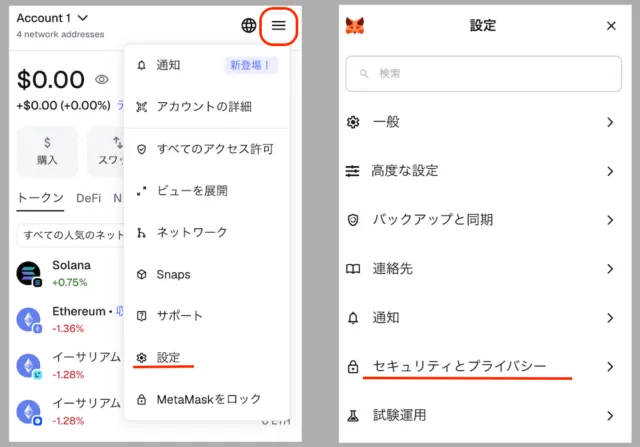Click the globe network icon
Image resolution: width=640 pixels, height=447 pixels.
[249, 25]
